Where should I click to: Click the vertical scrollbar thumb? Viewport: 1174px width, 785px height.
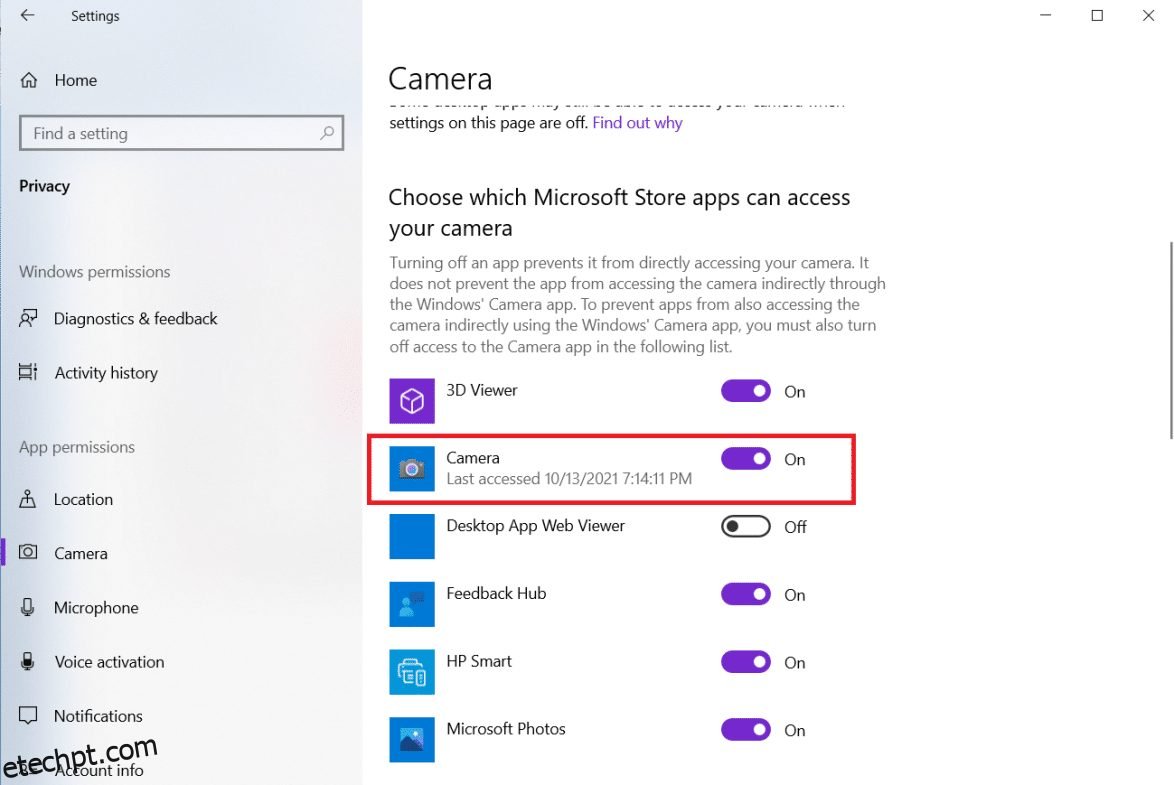point(1170,341)
